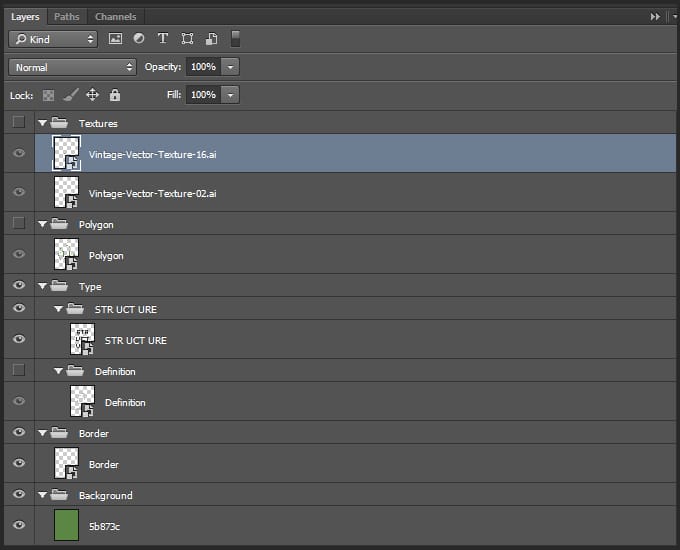
Task: Filter for type layers icon
Action: pos(163,39)
